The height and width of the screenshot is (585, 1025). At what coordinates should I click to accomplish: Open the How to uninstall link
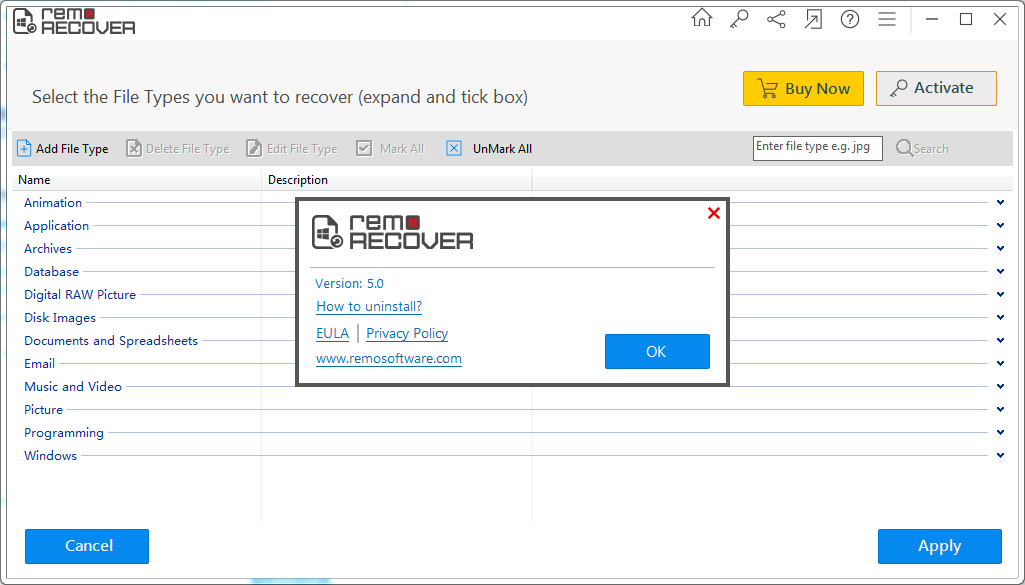pos(369,307)
